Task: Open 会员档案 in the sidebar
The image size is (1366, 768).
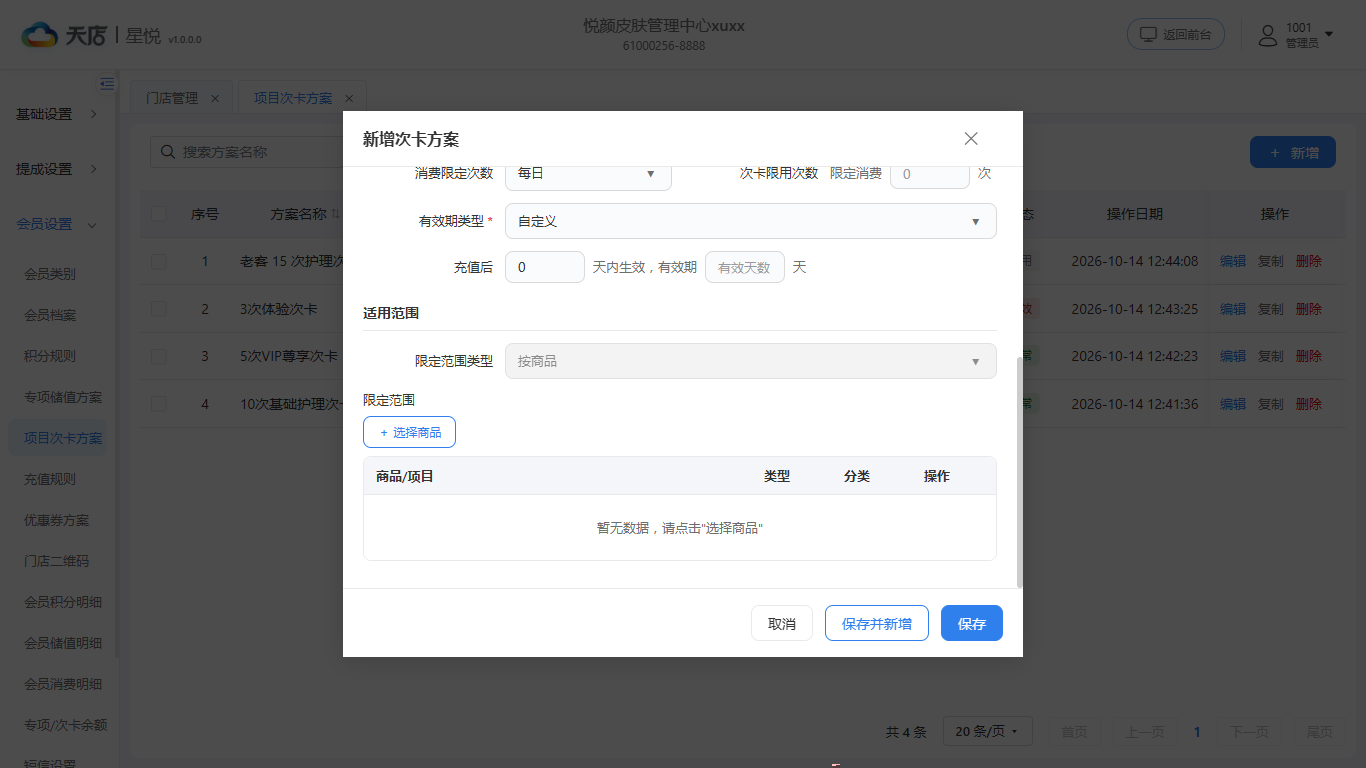Action: [x=50, y=315]
